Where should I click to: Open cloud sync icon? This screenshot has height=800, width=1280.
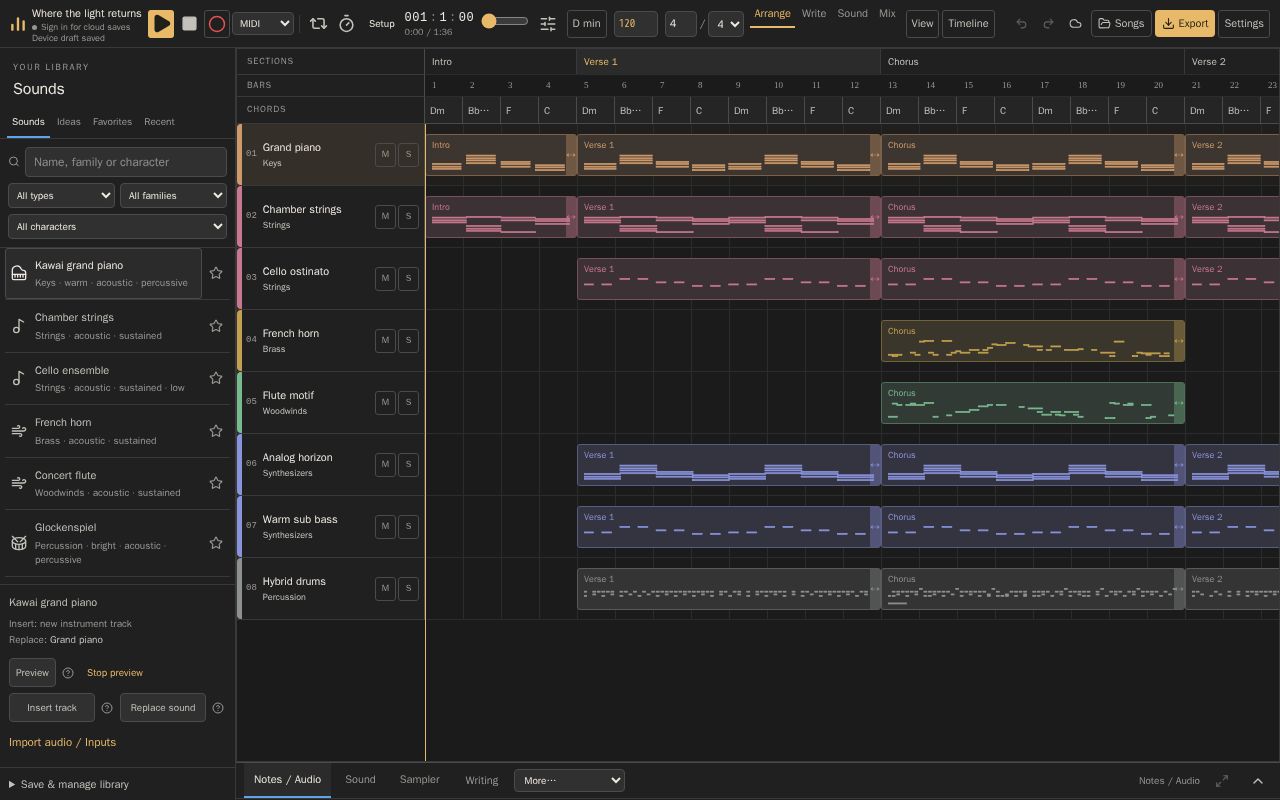(1075, 23)
